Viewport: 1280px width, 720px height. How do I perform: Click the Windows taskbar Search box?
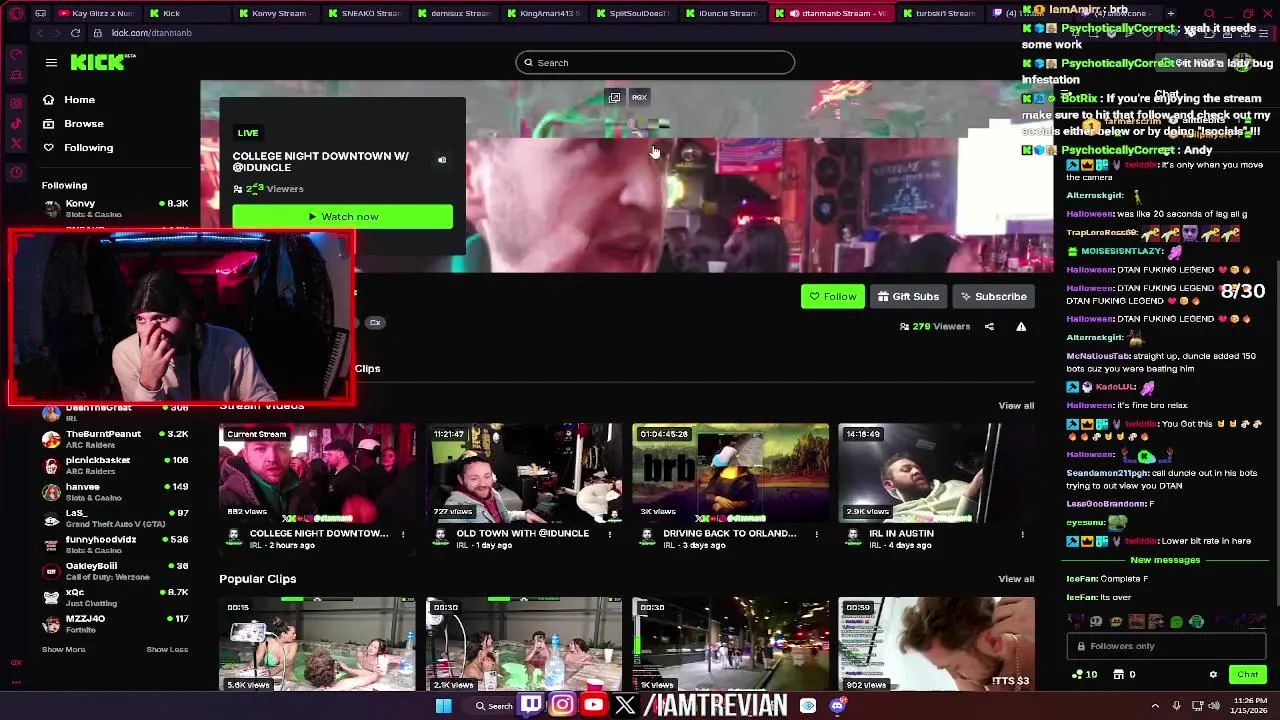494,706
